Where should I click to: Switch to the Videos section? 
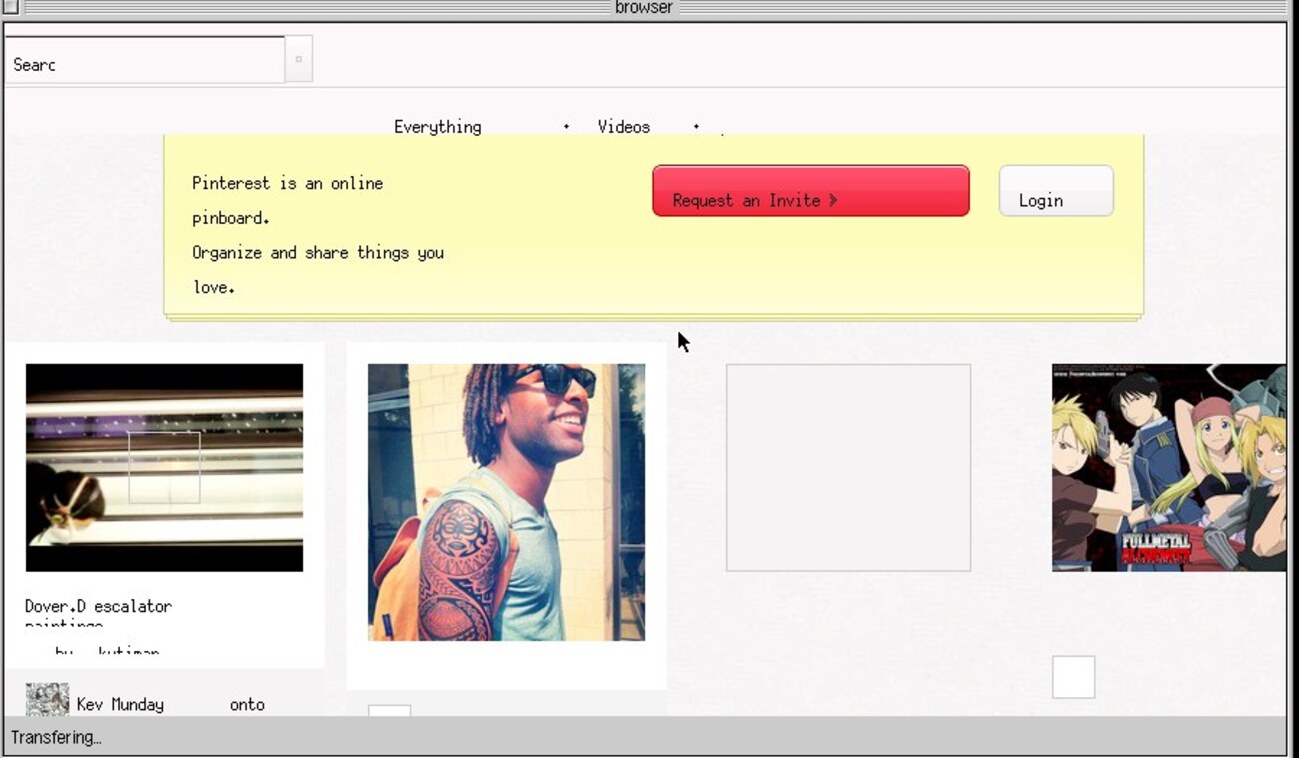624,127
